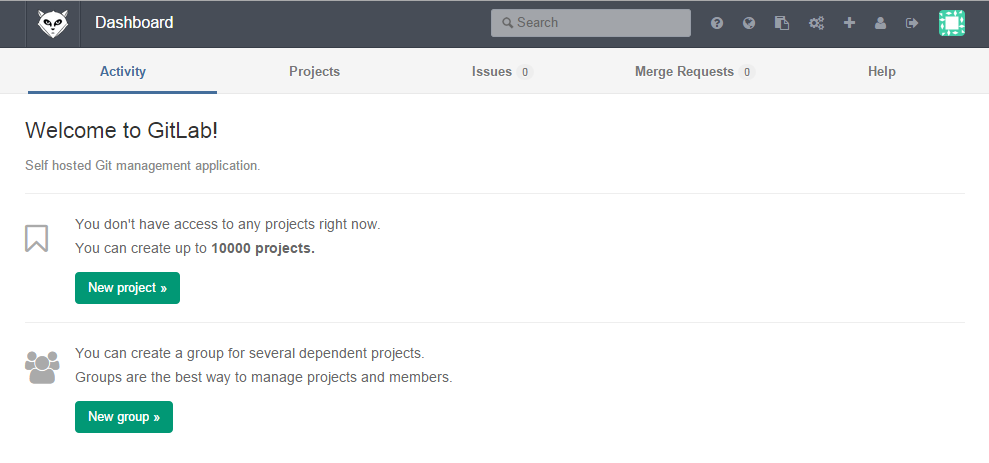Open snippets via the clipboard icon

[782, 23]
